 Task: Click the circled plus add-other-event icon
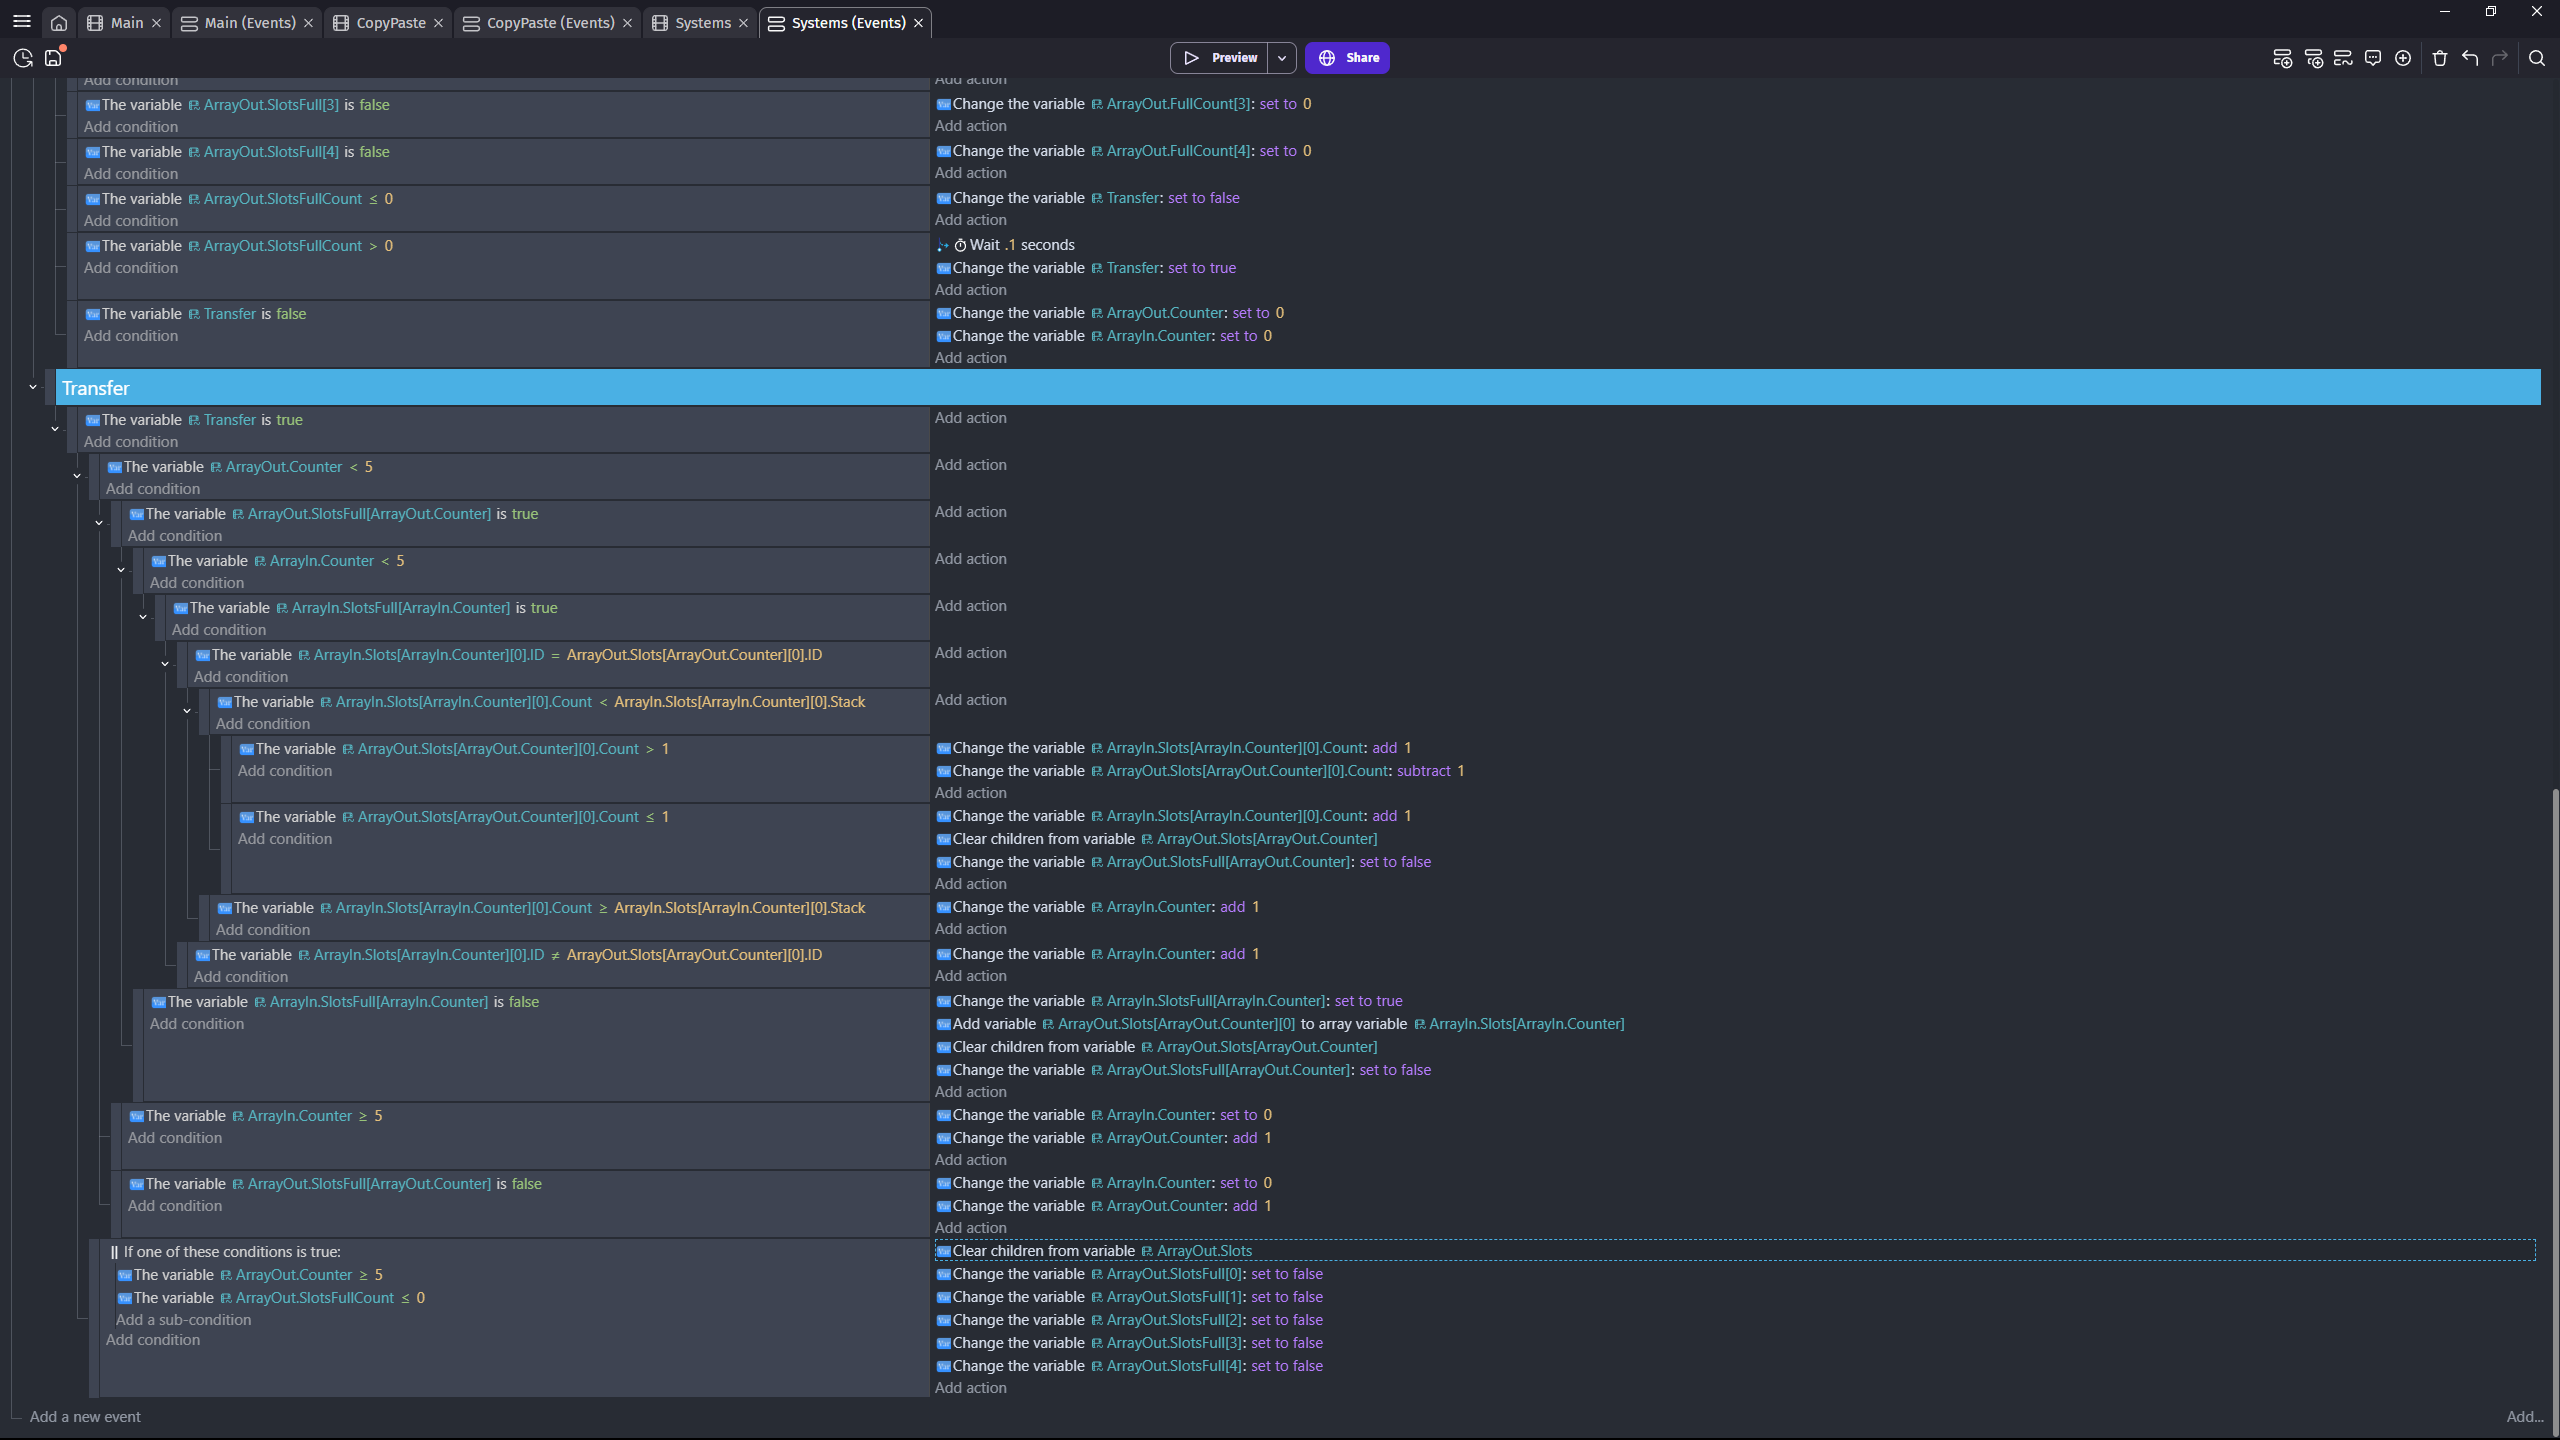[2403, 58]
